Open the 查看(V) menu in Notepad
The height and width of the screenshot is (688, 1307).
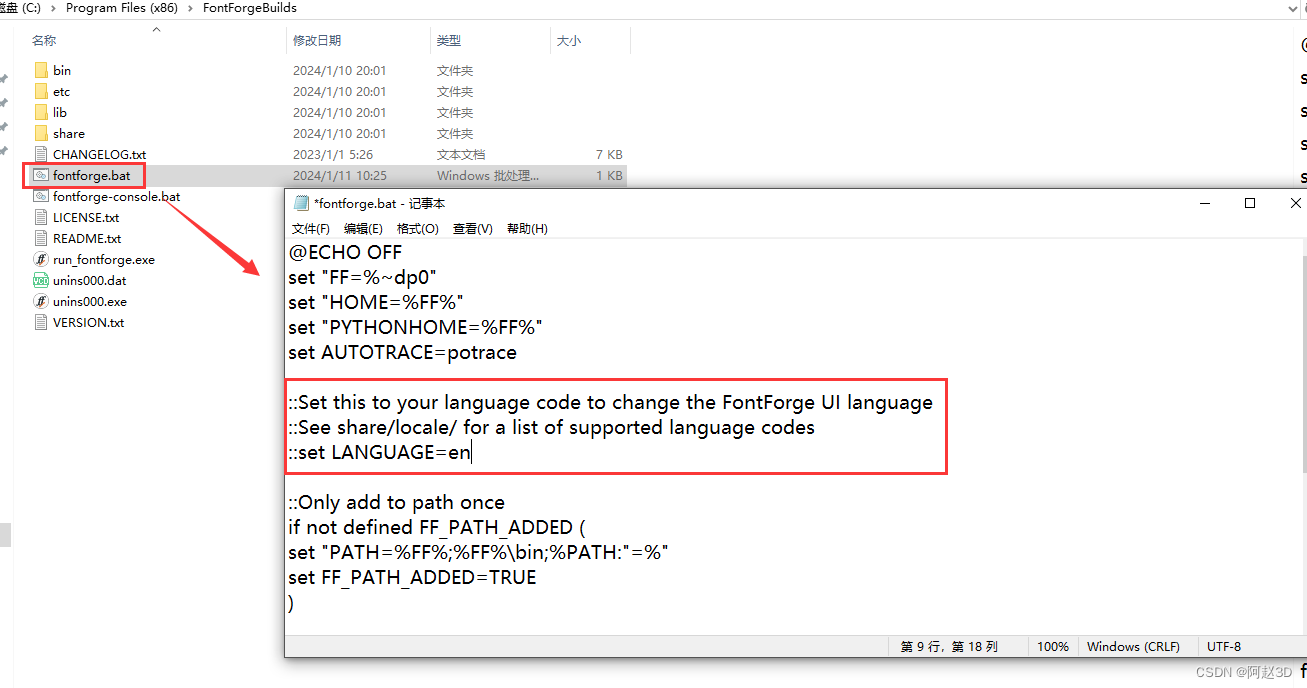point(473,228)
